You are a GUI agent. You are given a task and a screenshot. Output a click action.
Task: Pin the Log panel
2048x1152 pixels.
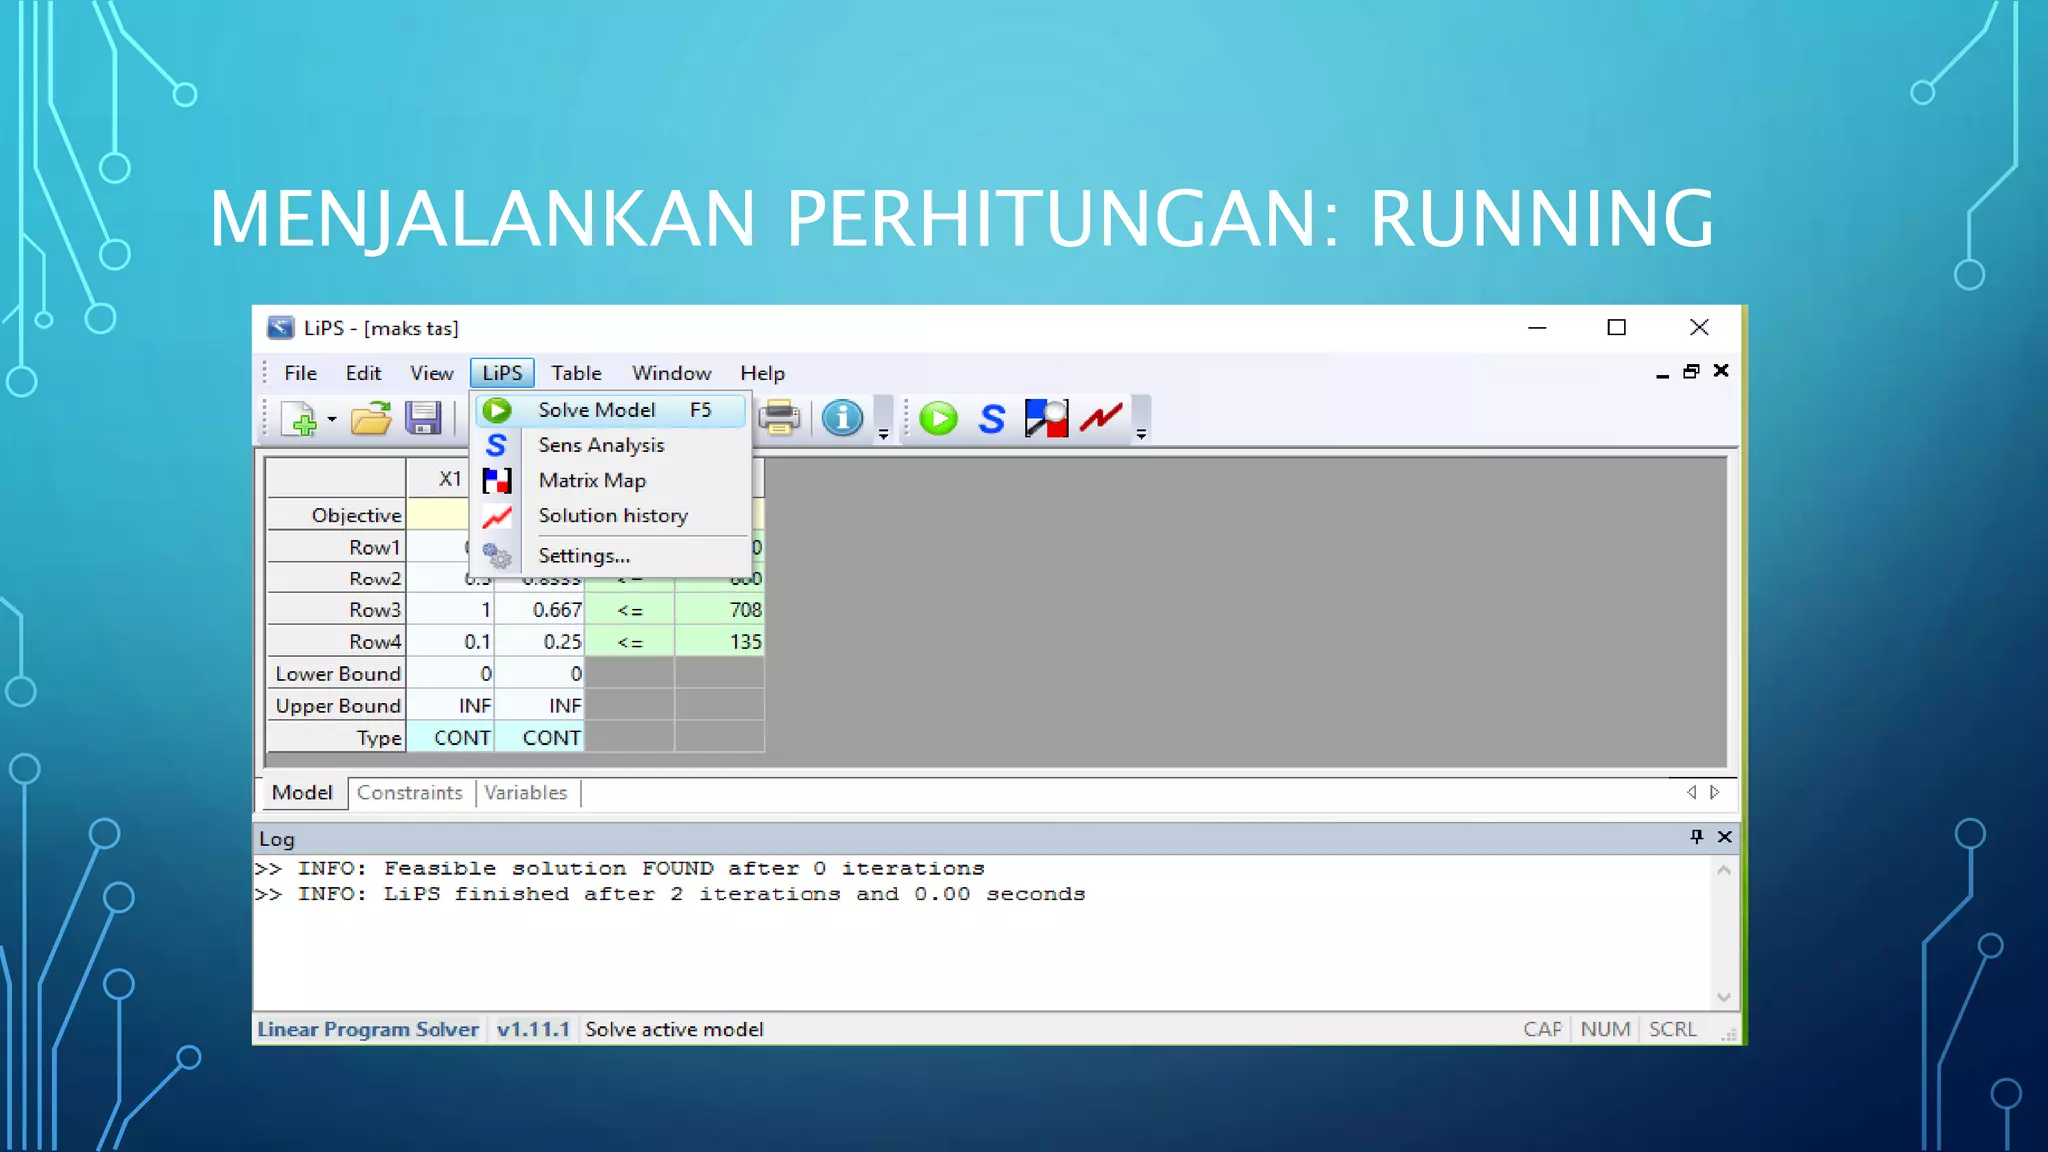click(x=1696, y=837)
